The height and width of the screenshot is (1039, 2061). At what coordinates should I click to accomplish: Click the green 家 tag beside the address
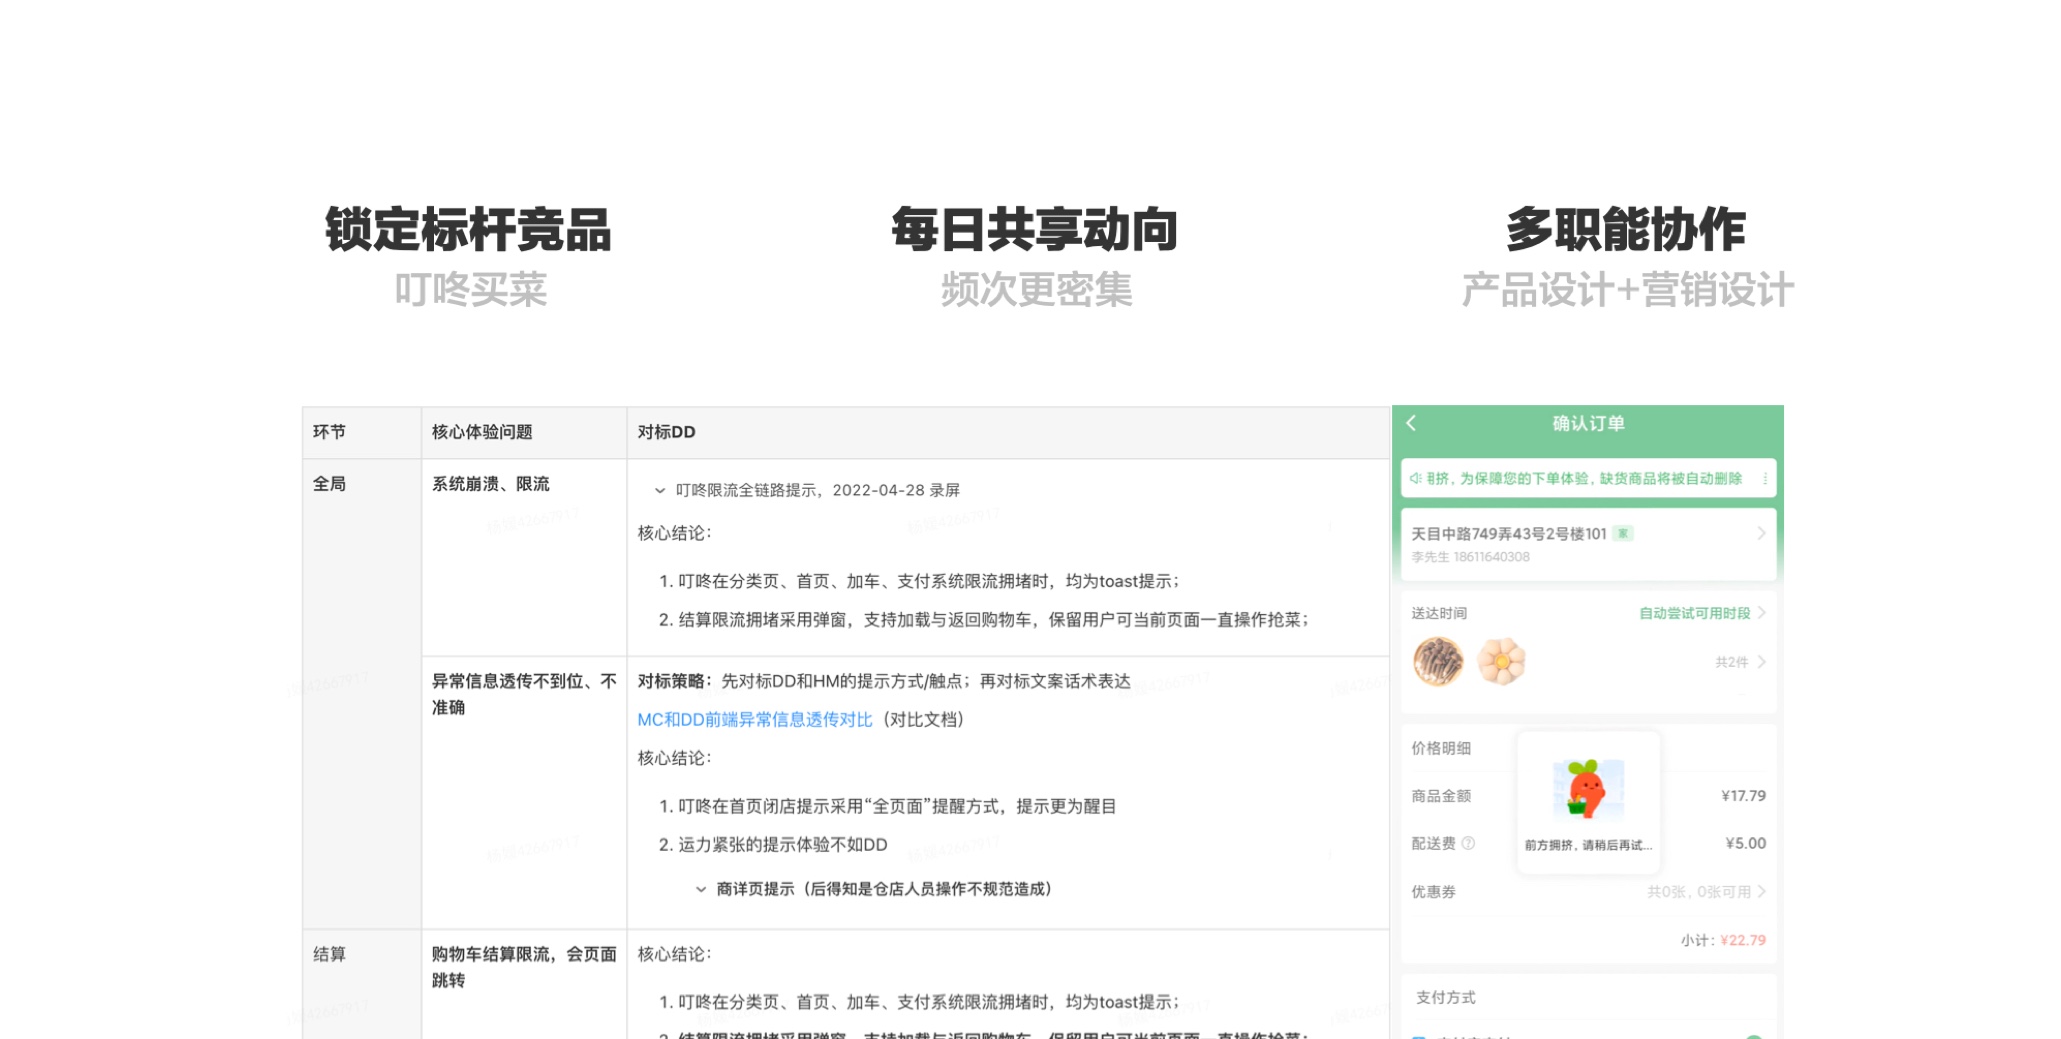1623,534
